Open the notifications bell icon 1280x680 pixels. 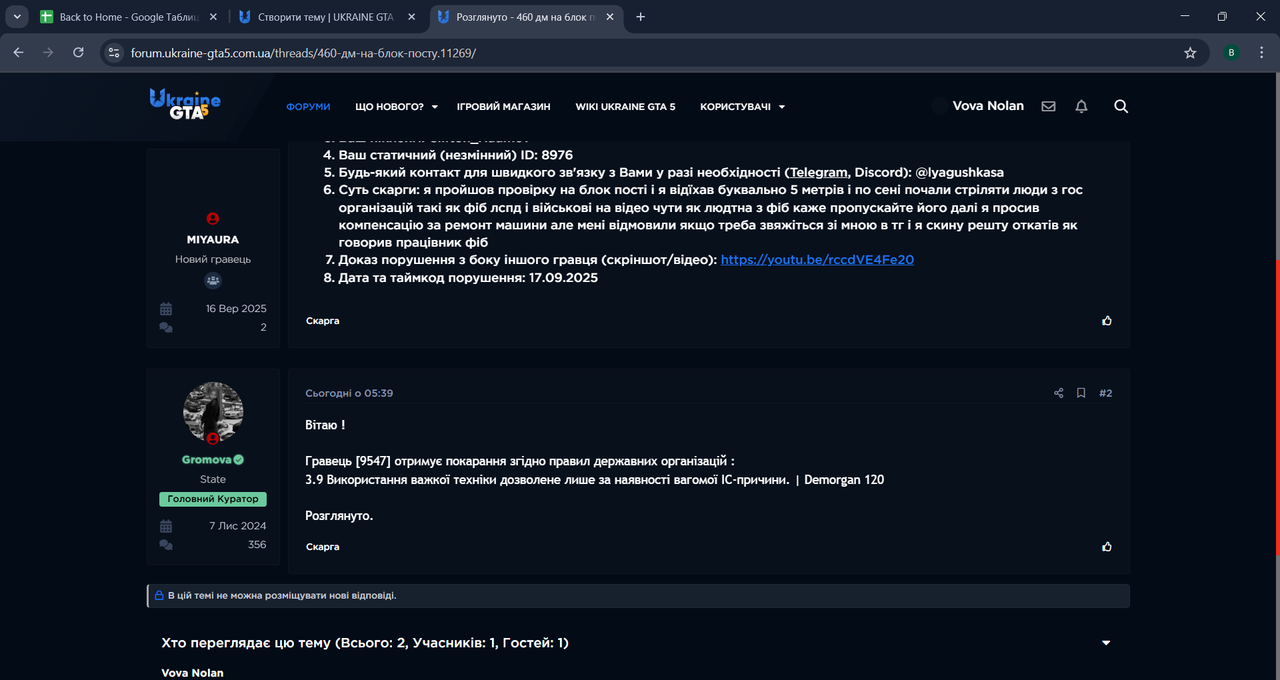1081,106
